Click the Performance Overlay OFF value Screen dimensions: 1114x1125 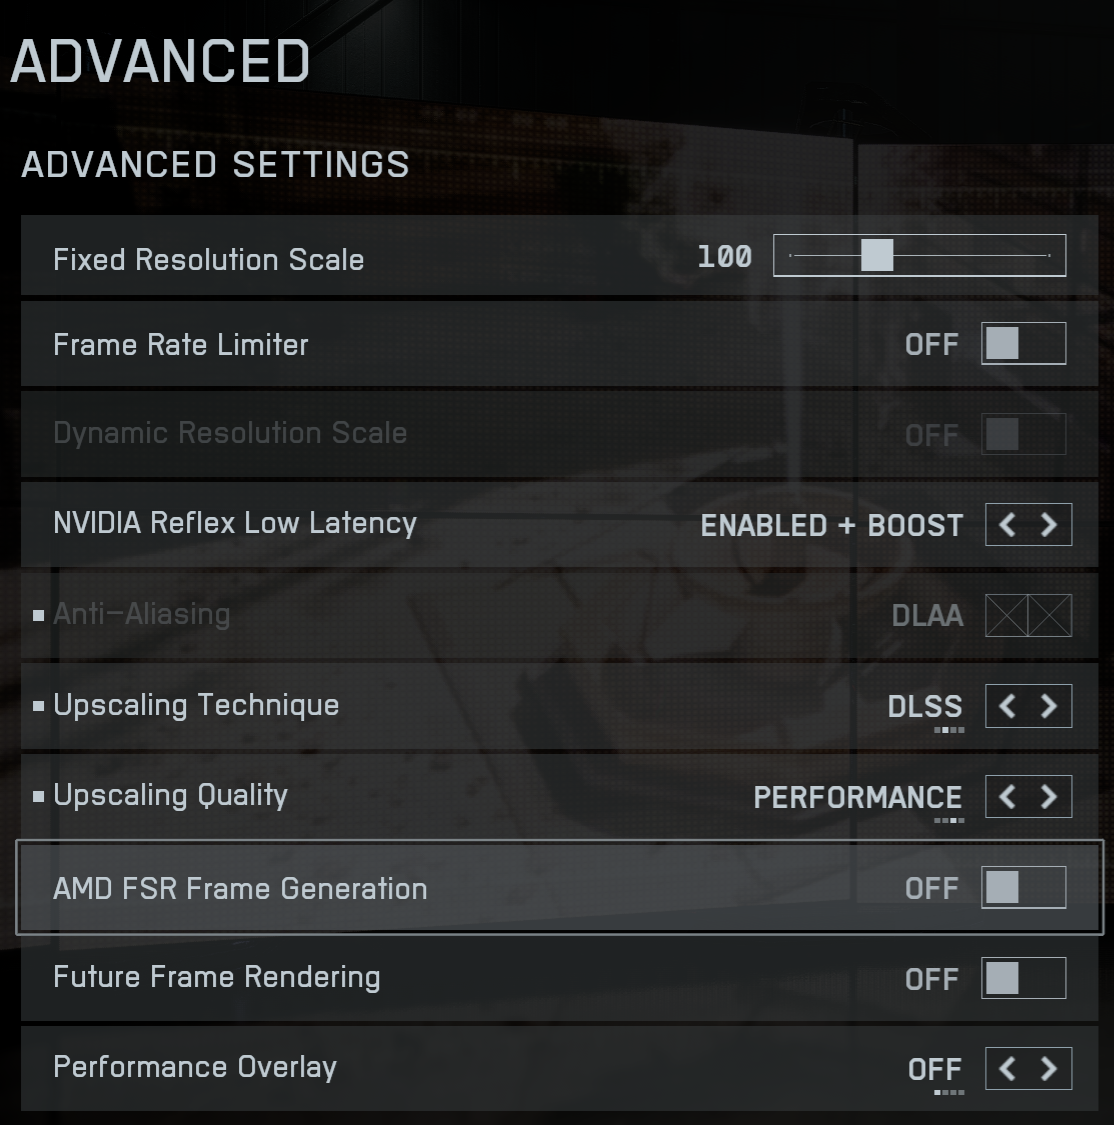pyautogui.click(x=934, y=1069)
